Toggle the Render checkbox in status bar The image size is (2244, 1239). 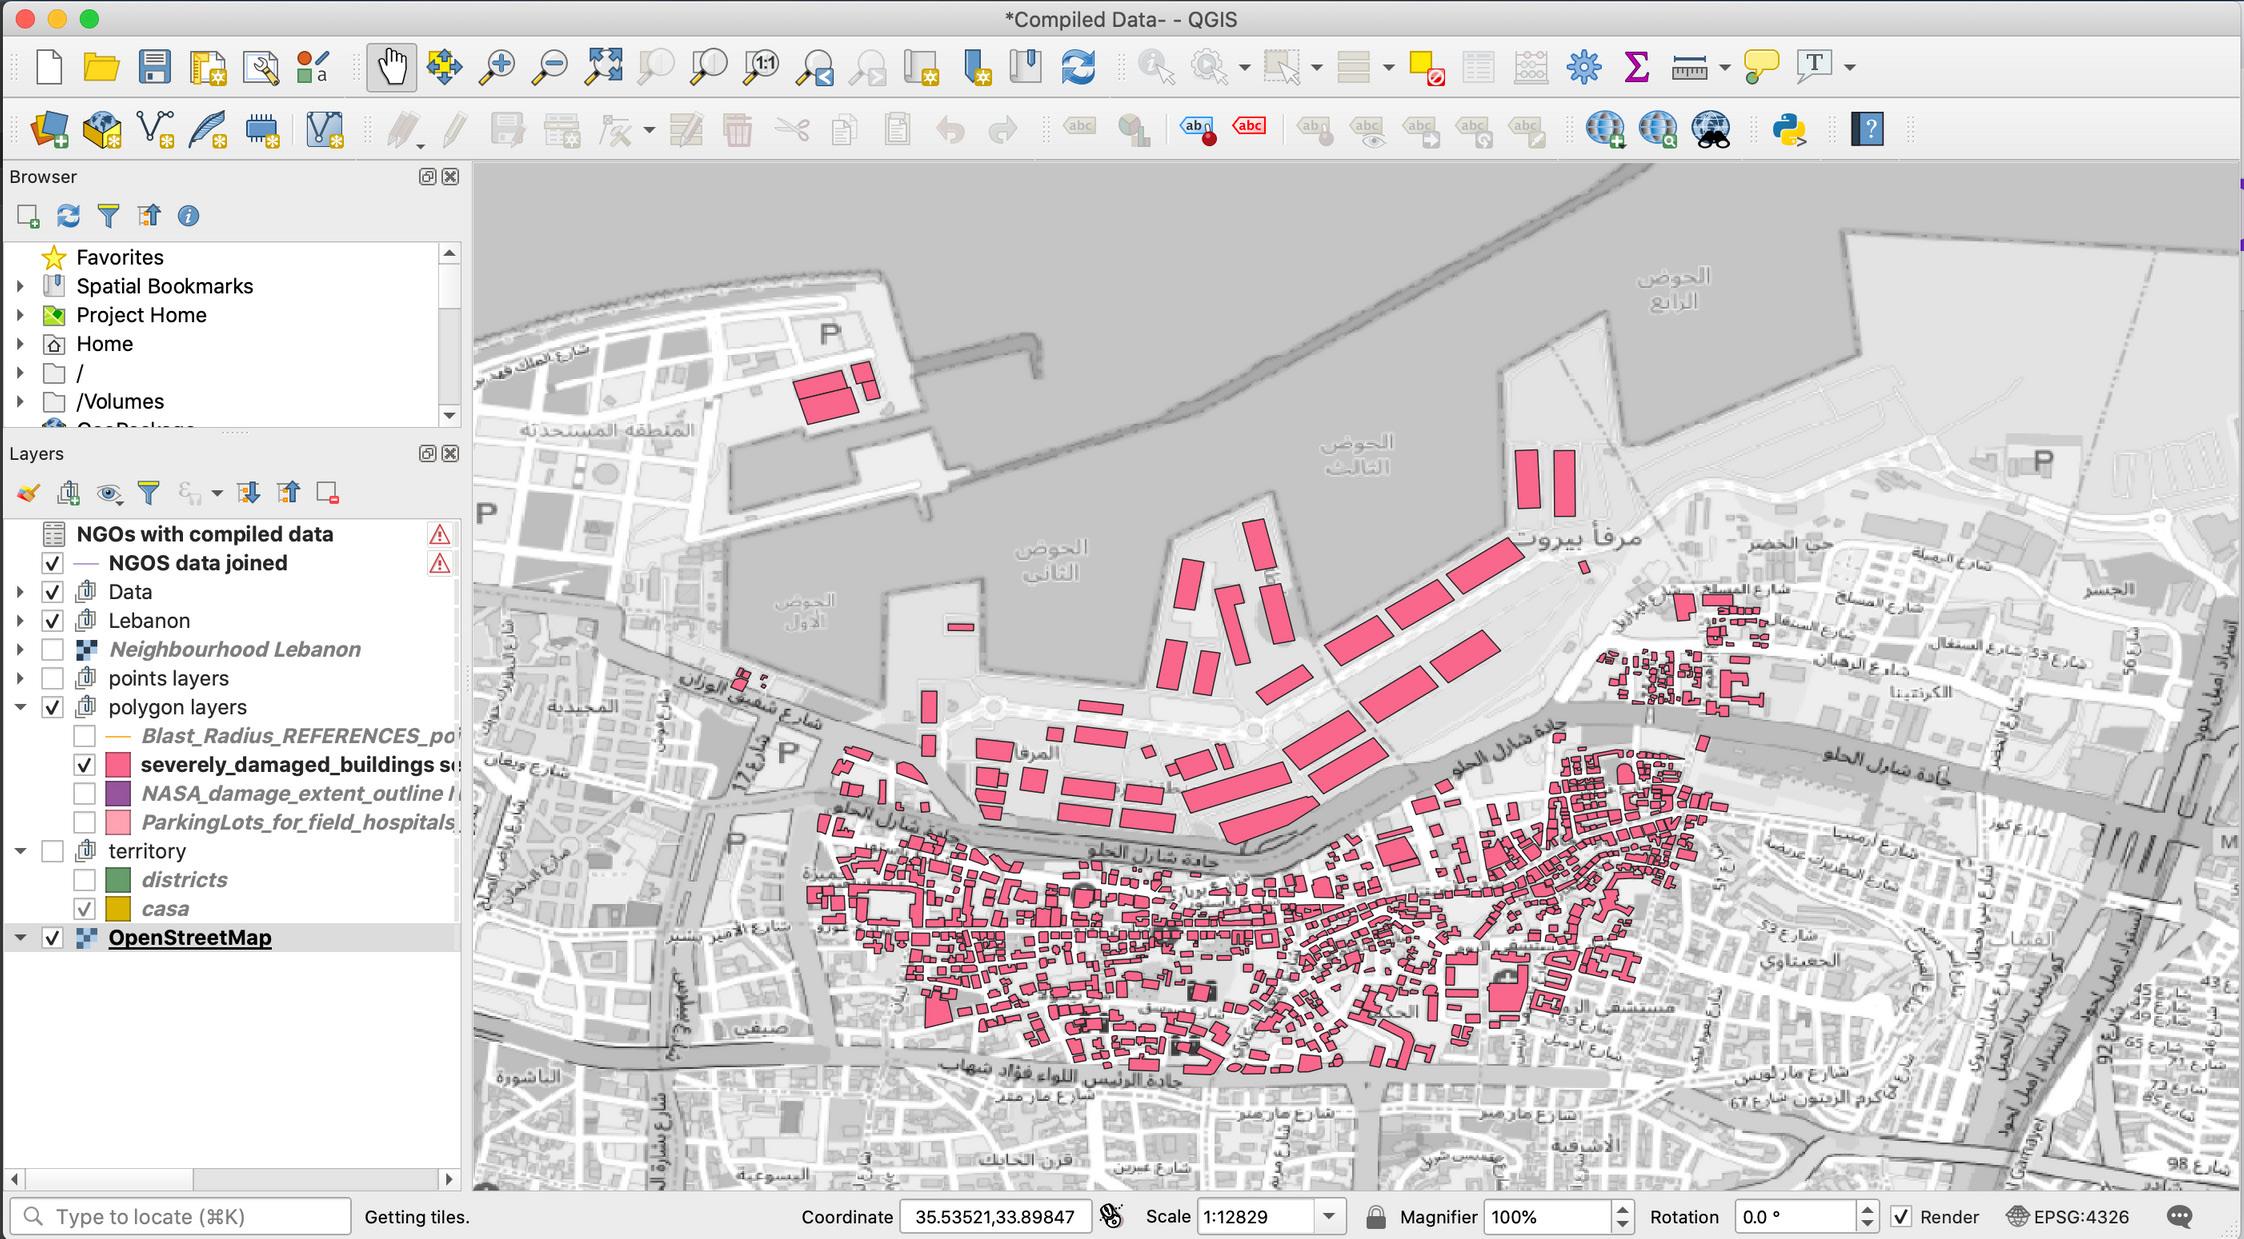click(1901, 1217)
